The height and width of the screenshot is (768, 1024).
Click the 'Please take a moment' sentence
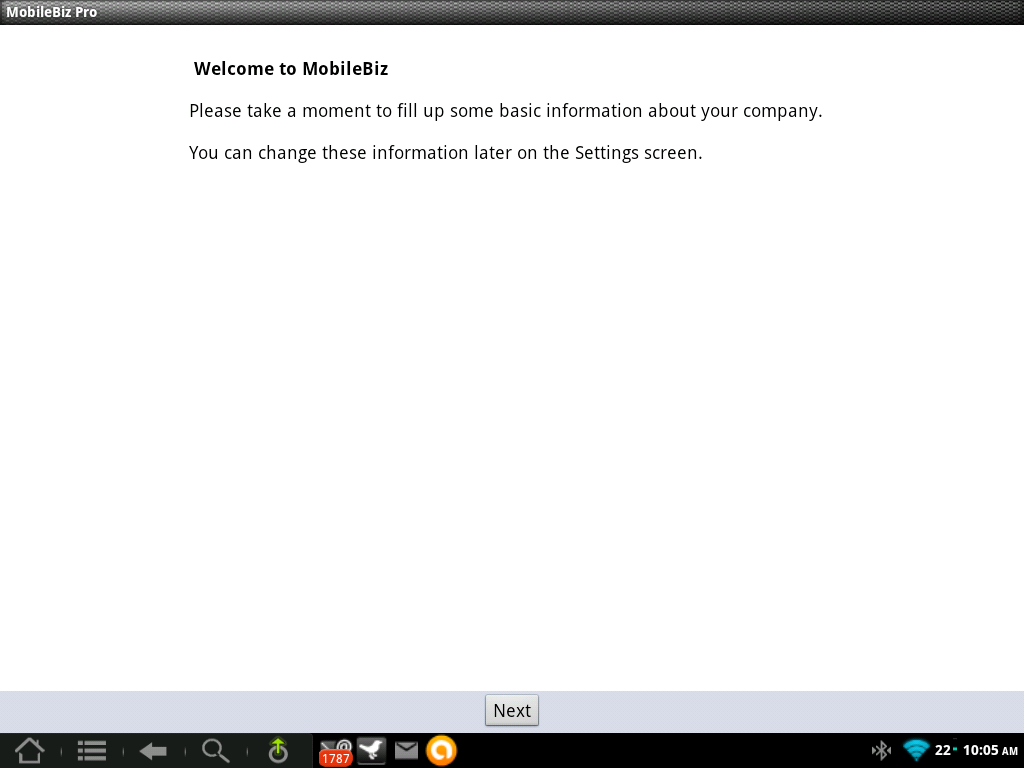click(505, 111)
